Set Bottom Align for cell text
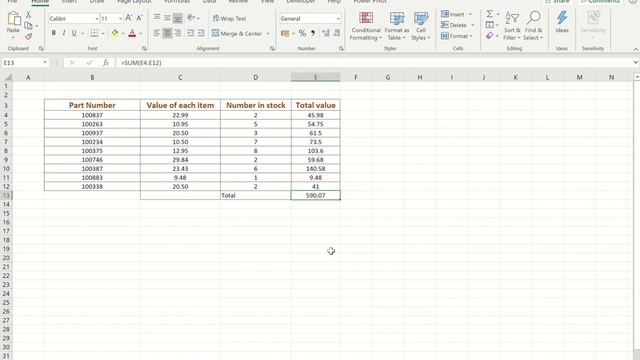This screenshot has width=640, height=360. click(x=178, y=18)
